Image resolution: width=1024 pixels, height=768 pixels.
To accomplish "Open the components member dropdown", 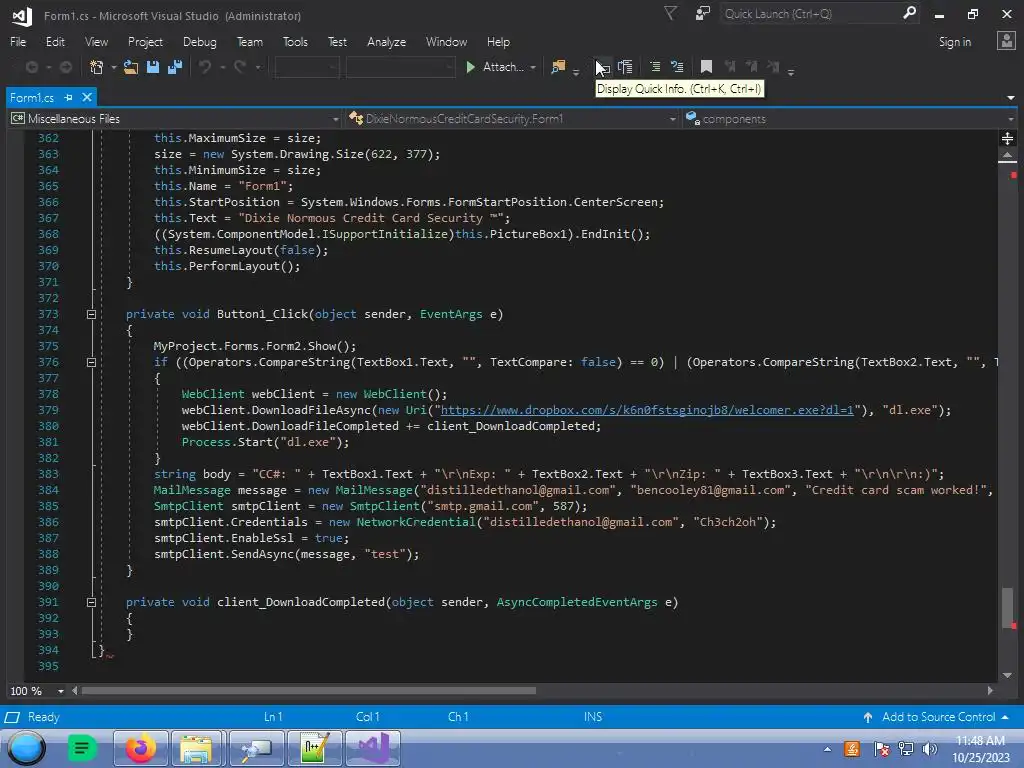I will coord(849,119).
